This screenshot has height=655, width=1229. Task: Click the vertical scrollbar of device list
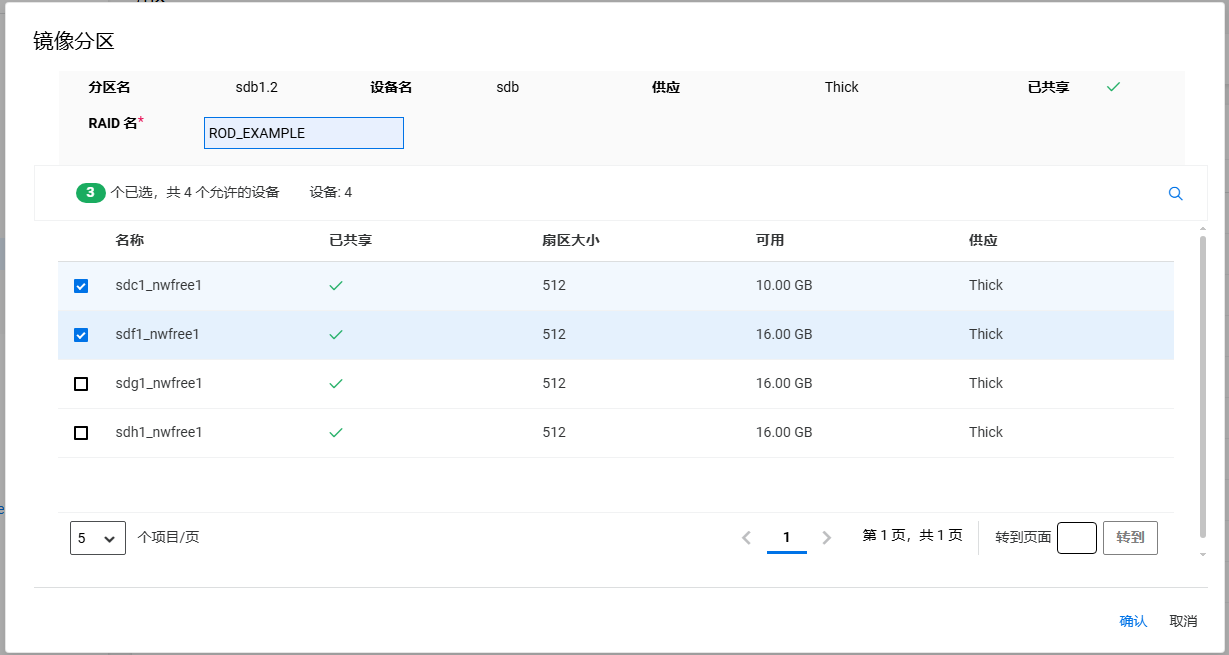tap(1202, 390)
